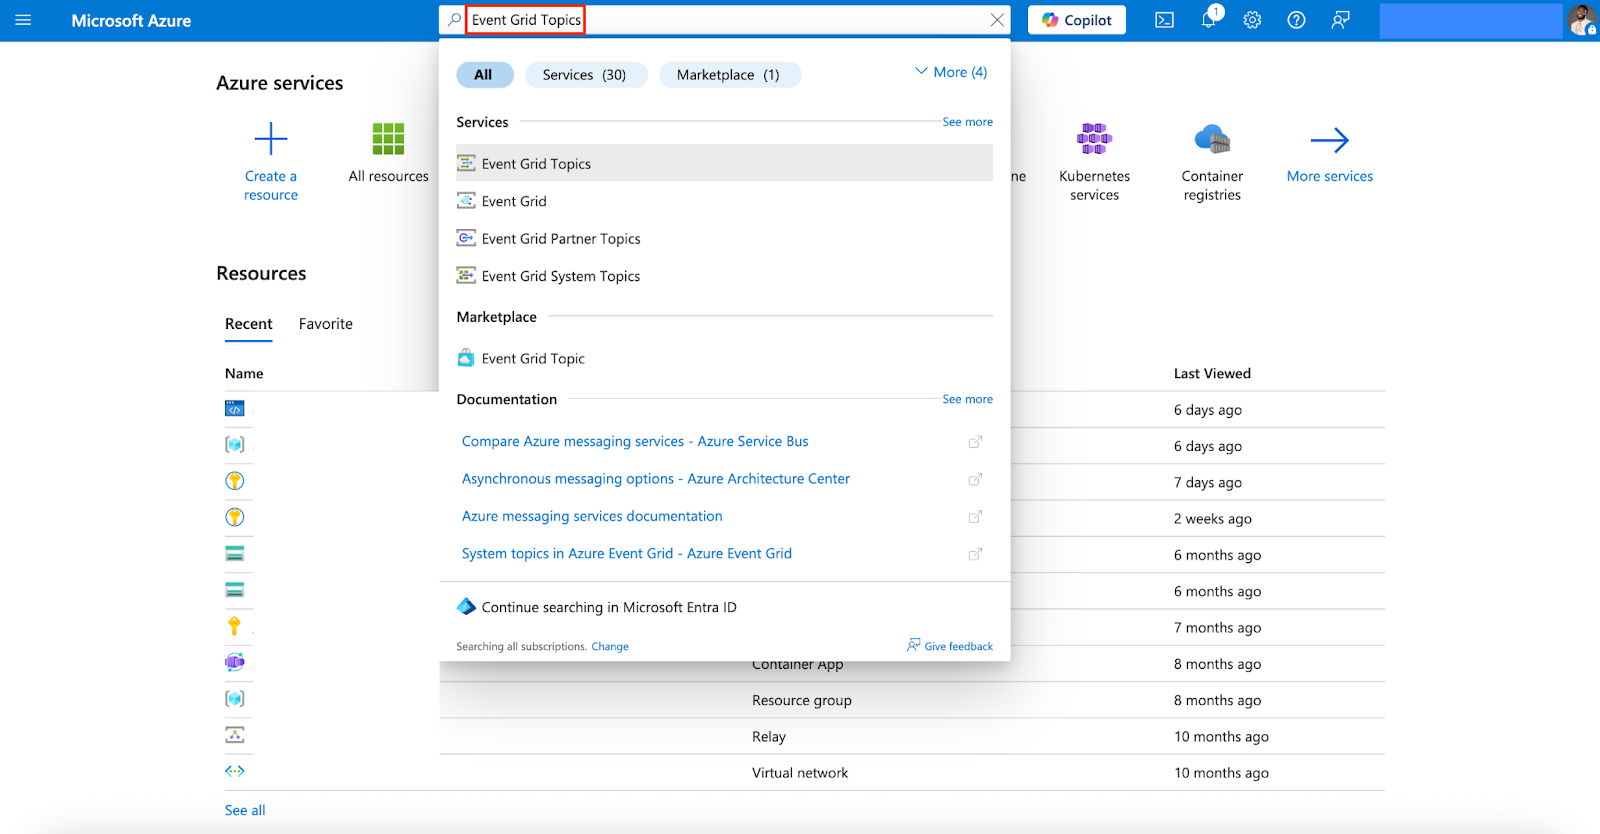Switch to the Recent tab
Screen dimensions: 1600x834
click(248, 324)
